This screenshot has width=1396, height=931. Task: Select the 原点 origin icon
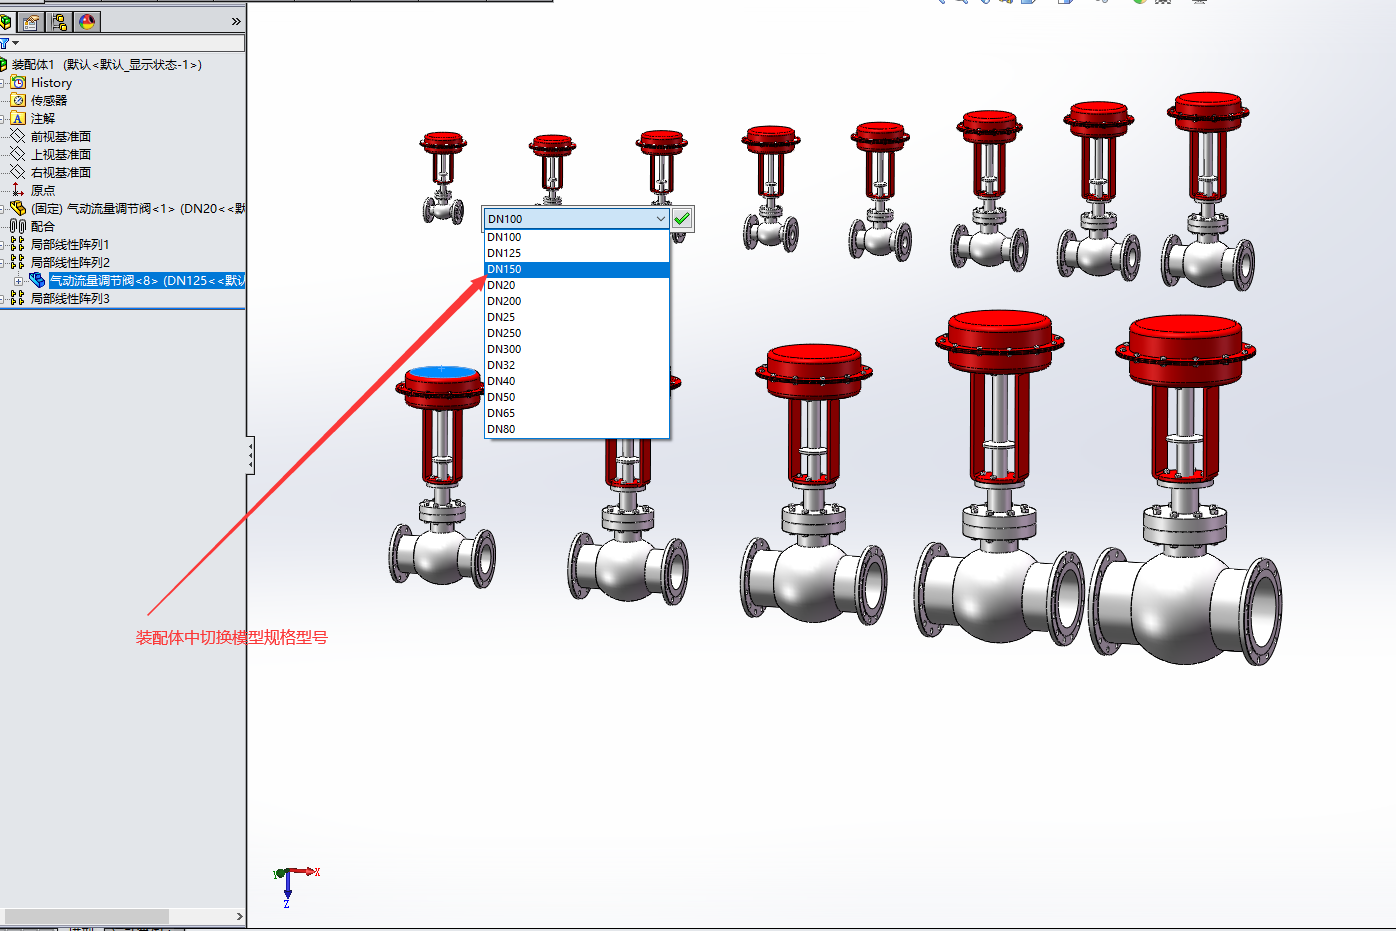(18, 190)
